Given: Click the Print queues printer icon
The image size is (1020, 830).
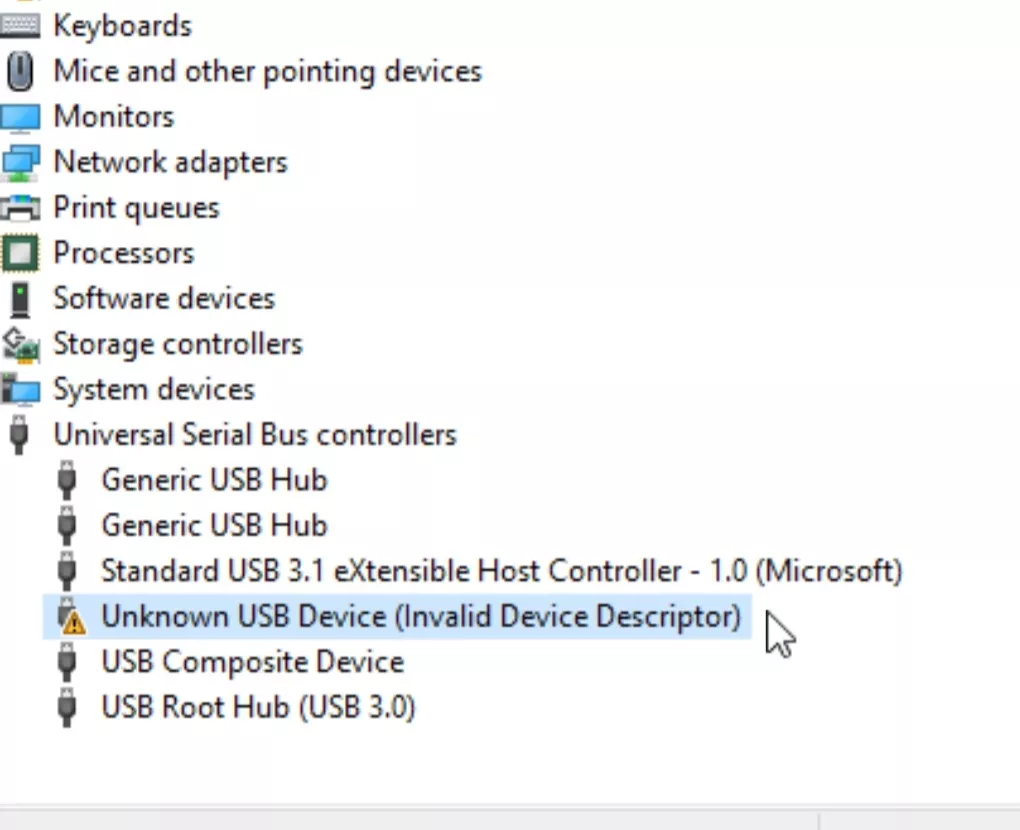Looking at the screenshot, I should [20, 208].
